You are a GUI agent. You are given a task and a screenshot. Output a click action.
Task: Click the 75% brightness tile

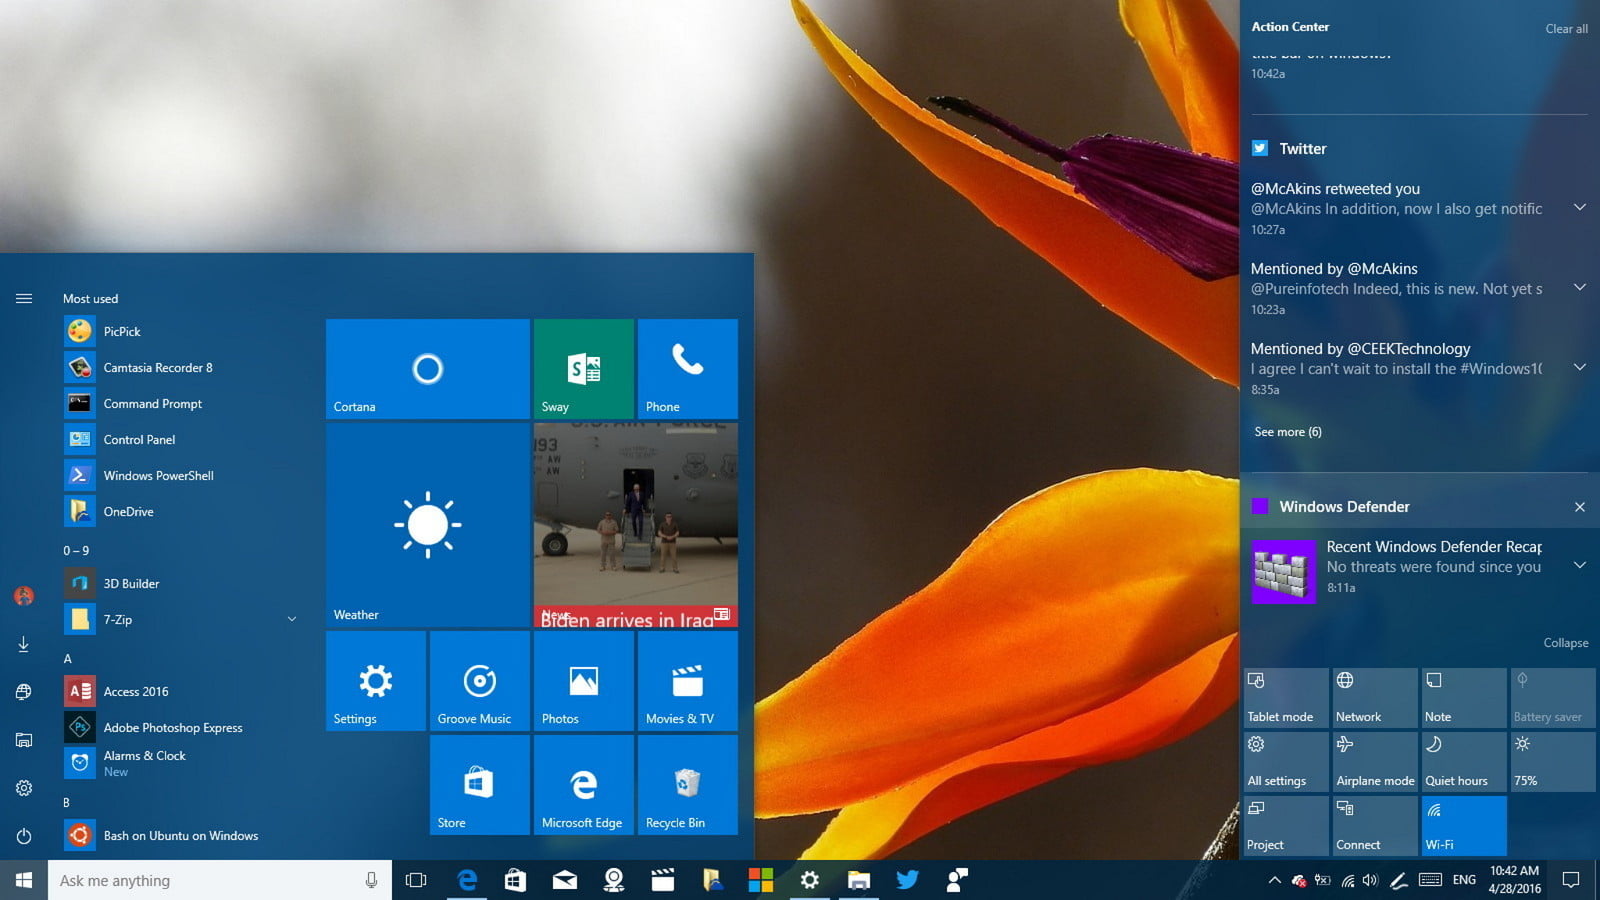coord(1552,761)
